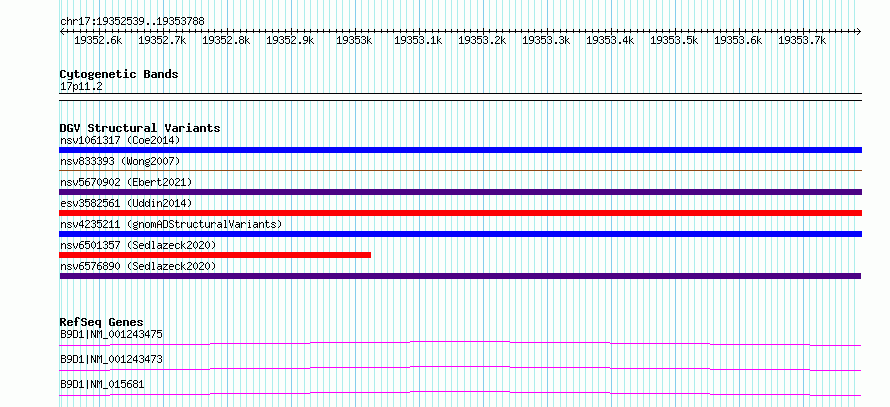Click the 19352.8k ruler tick label
Image resolution: width=890 pixels, height=407 pixels.
pos(226,41)
